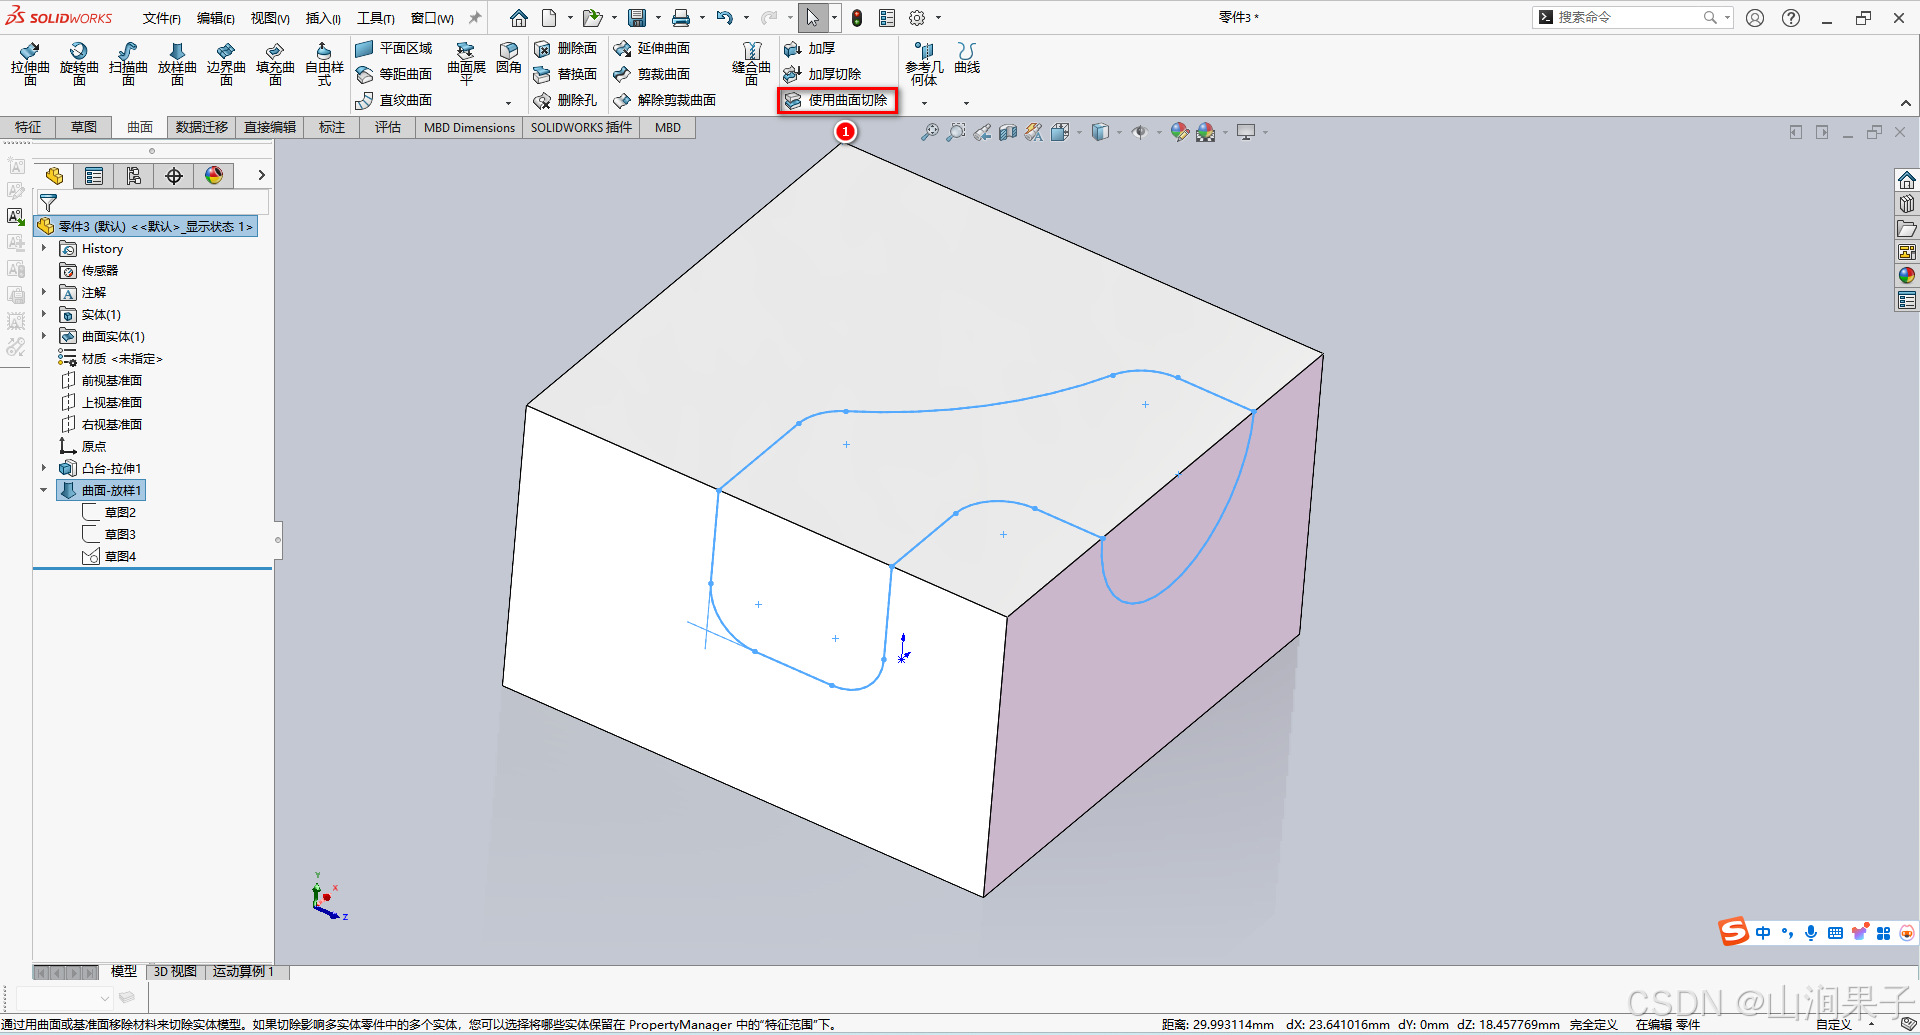Select the 拉伸曲面 extruded surface tool
Screen dimensions: 1920x1035
click(30, 64)
